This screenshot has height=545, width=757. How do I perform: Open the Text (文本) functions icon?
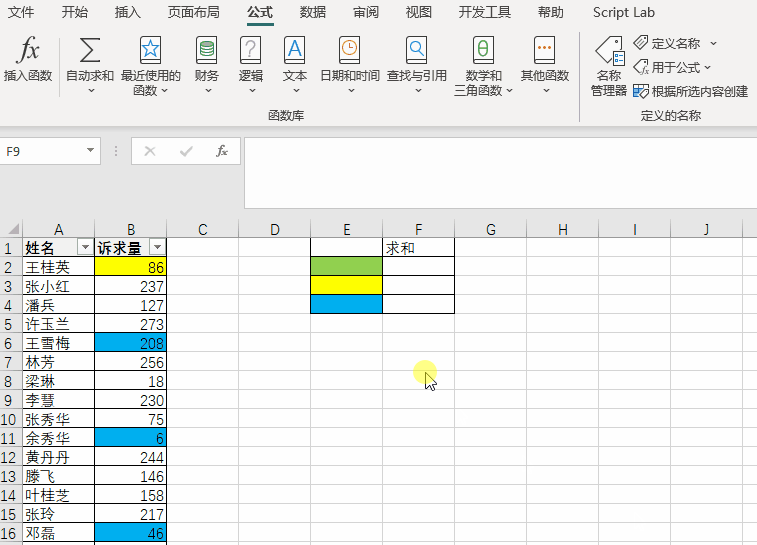[x=294, y=50]
